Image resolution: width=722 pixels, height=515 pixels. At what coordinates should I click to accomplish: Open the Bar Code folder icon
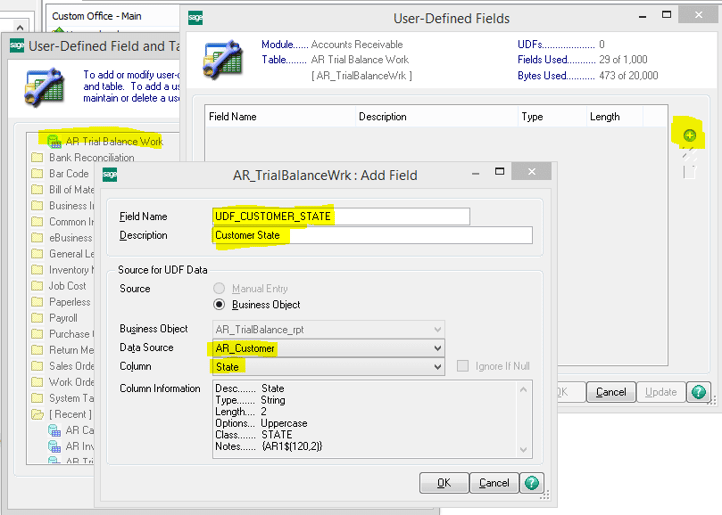[x=37, y=173]
